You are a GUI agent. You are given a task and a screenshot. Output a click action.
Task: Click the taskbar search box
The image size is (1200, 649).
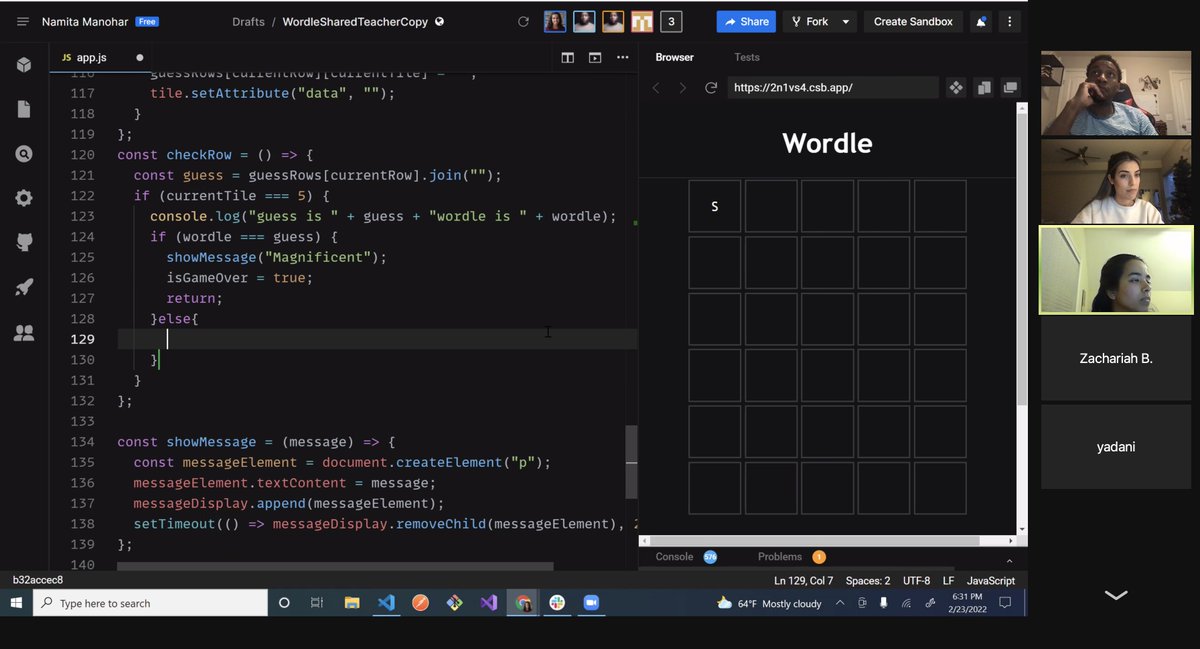(150, 603)
